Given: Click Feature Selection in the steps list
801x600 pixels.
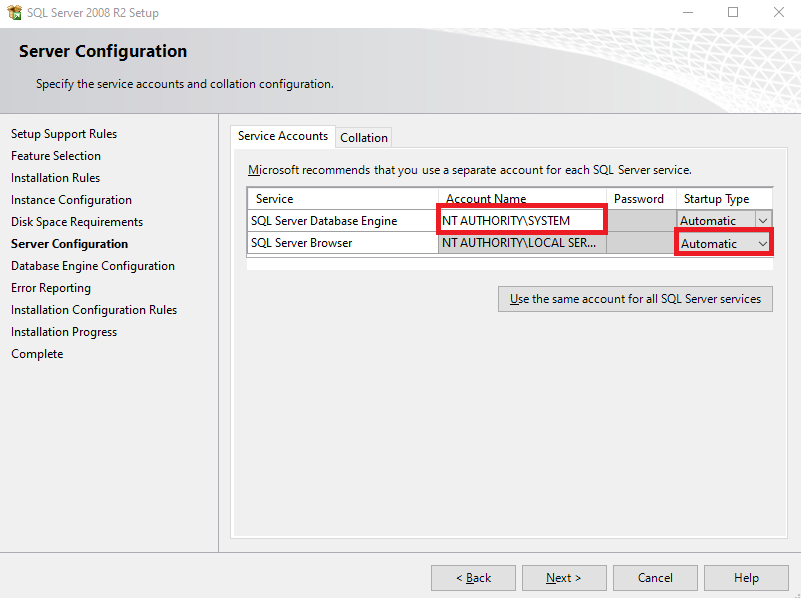Looking at the screenshot, I should pyautogui.click(x=56, y=156).
